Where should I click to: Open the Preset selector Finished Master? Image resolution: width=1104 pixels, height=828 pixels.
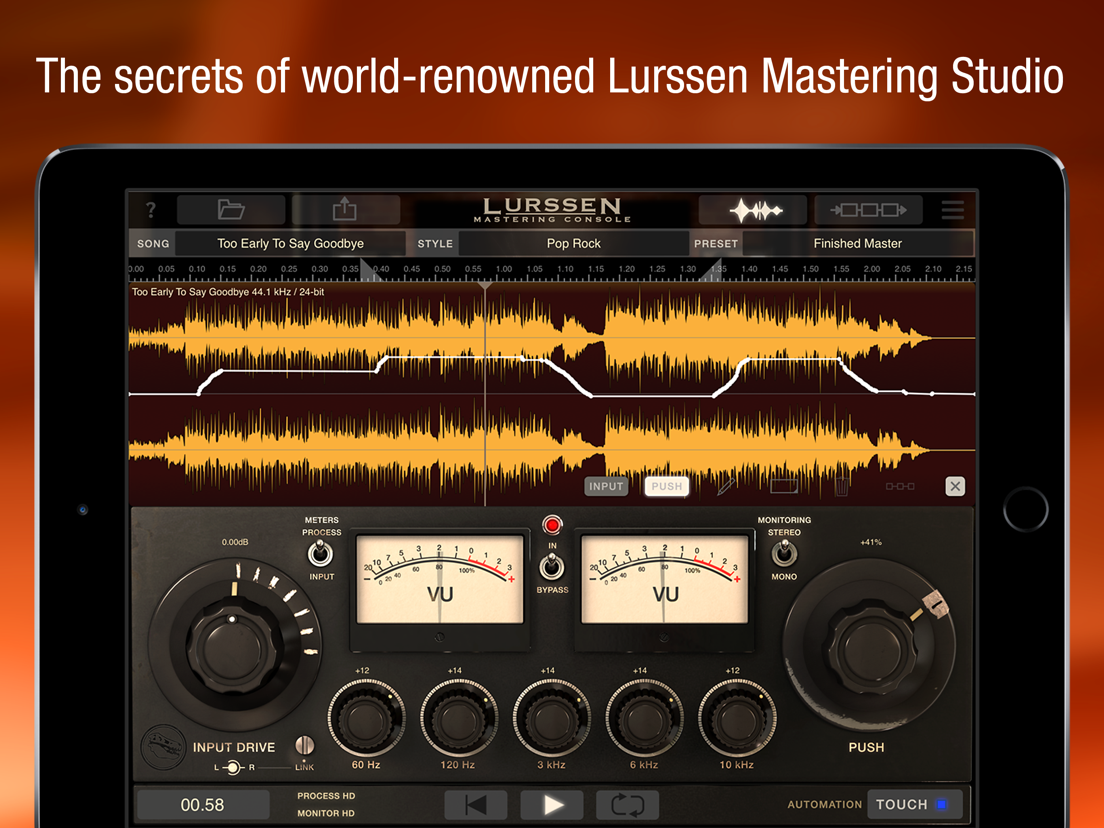pyautogui.click(x=858, y=244)
